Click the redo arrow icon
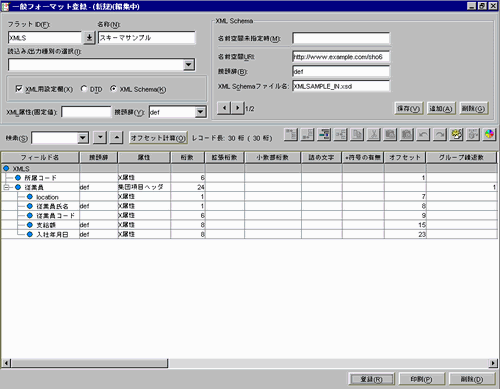The image size is (500, 389). [x=440, y=135]
